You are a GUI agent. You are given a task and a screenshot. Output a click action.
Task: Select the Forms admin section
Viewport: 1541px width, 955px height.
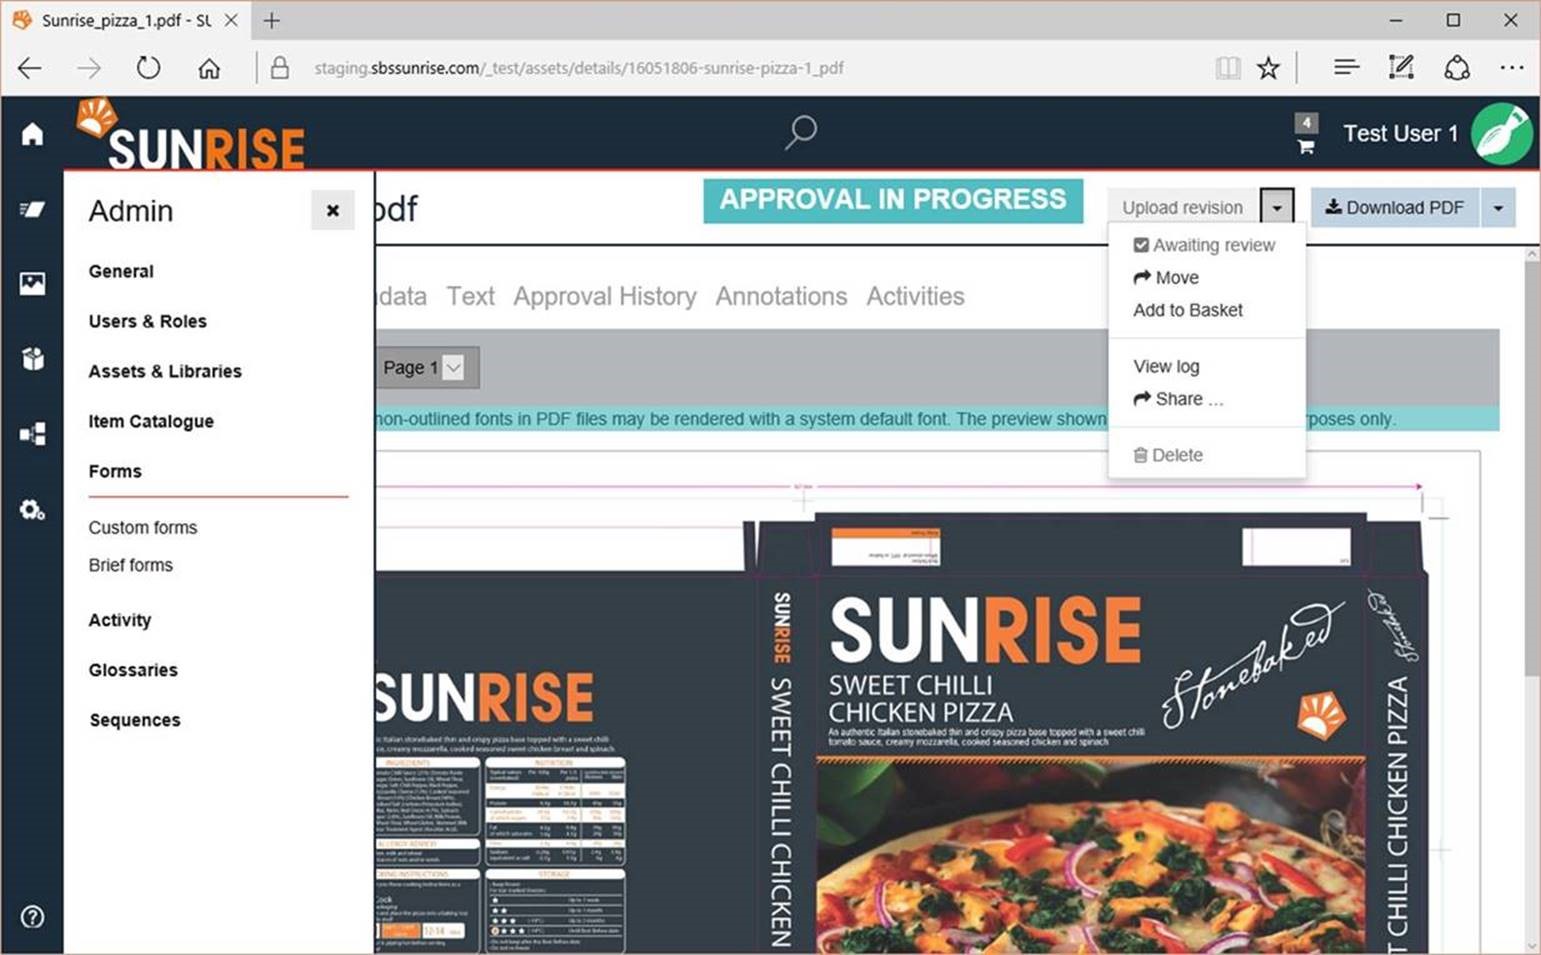(x=115, y=471)
